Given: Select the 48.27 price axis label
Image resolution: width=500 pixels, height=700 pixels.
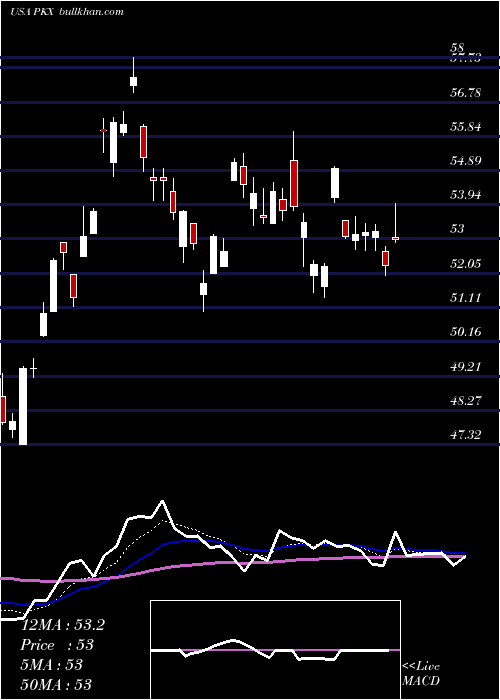Looking at the screenshot, I should pyautogui.click(x=466, y=400).
